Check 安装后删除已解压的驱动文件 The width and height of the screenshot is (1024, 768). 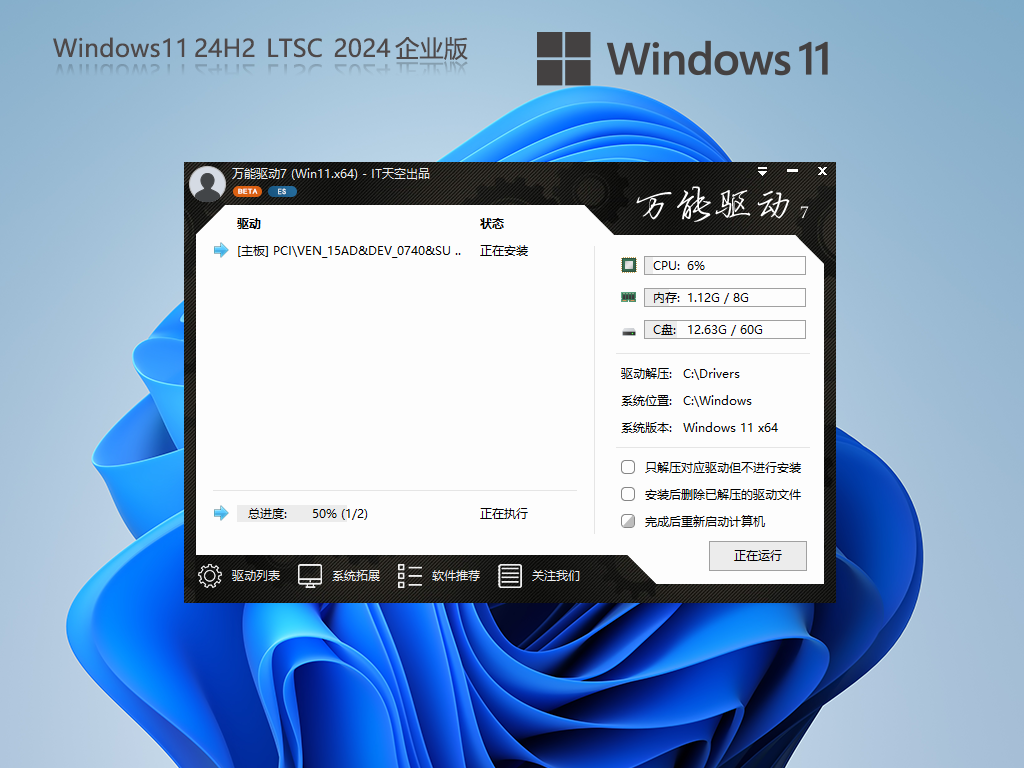(x=628, y=494)
